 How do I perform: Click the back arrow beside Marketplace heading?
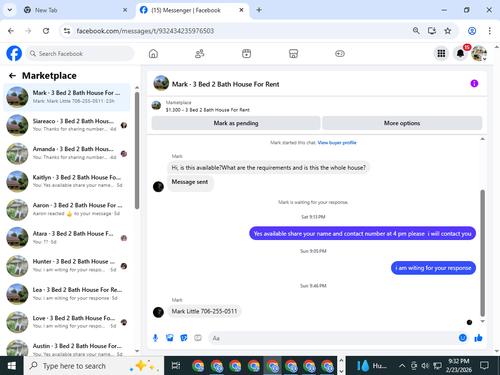12,76
